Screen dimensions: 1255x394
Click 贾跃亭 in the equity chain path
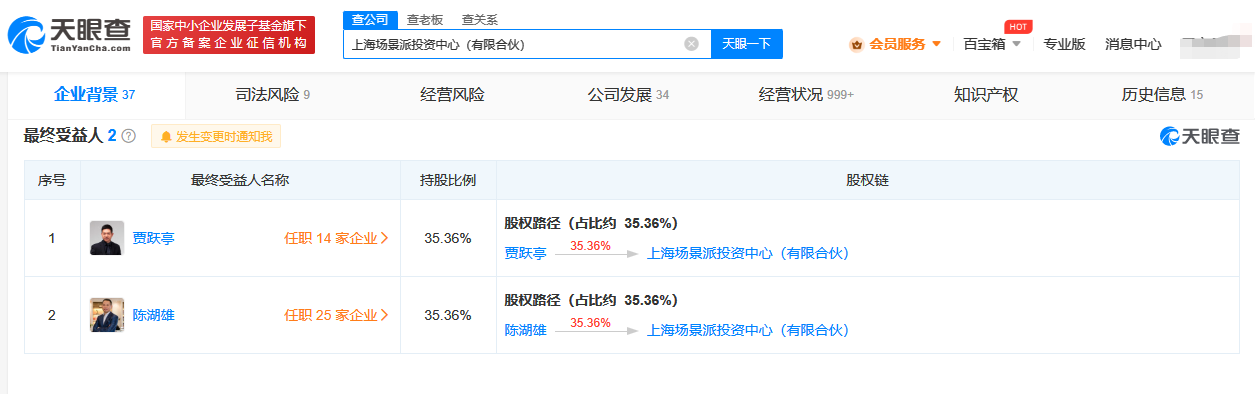[x=525, y=254]
